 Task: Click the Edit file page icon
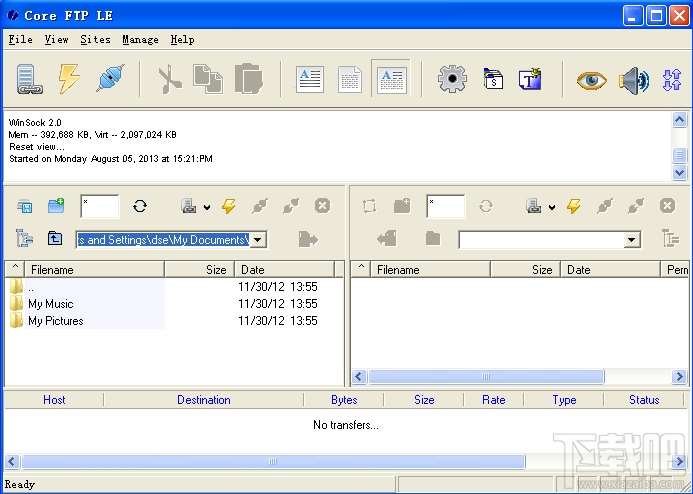350,80
